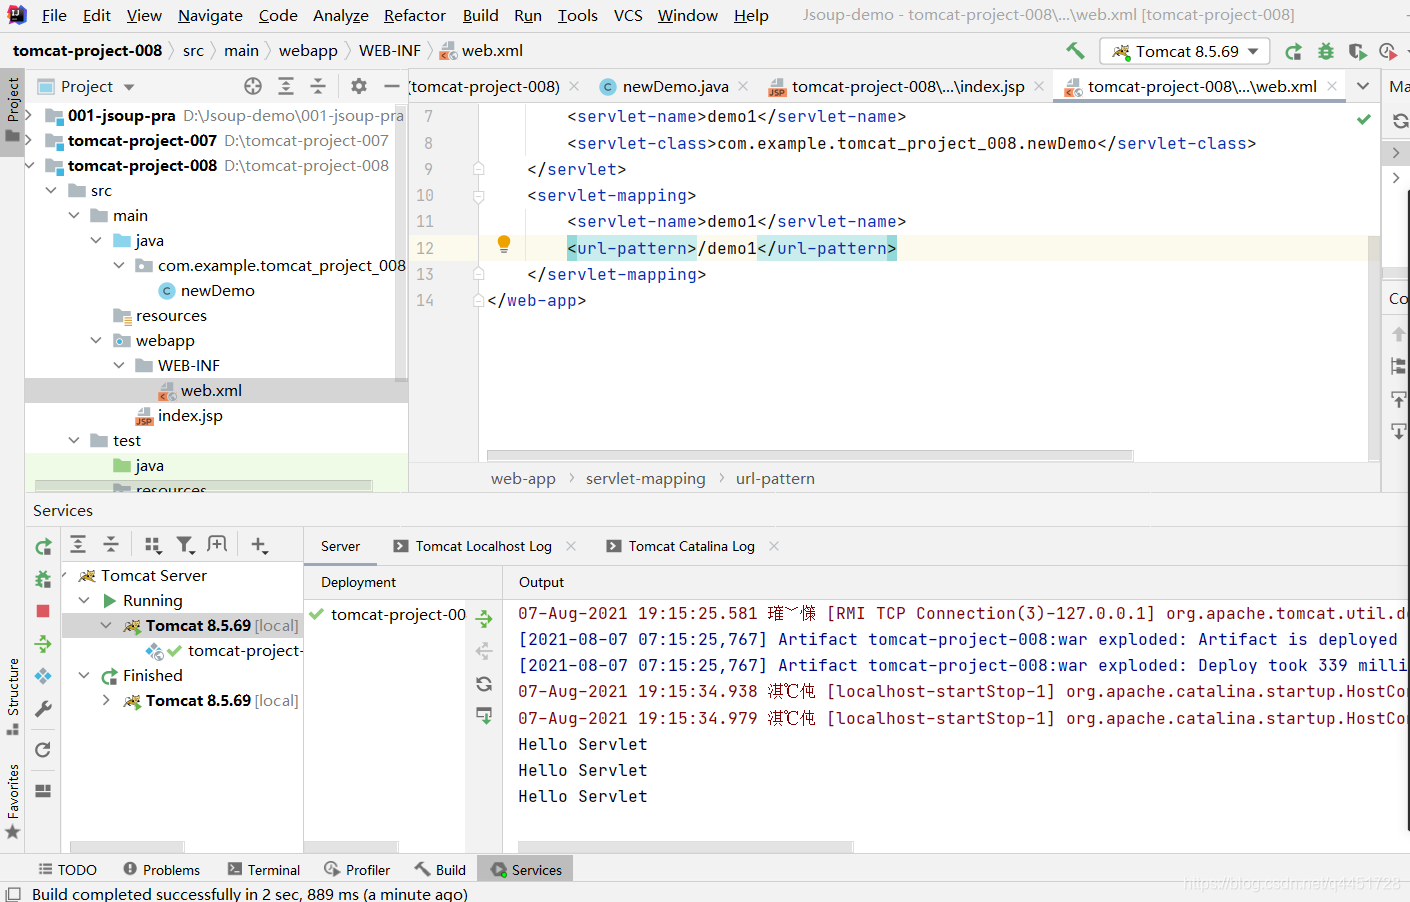Open the File menu
Viewport: 1410px width, 902px height.
(x=54, y=15)
